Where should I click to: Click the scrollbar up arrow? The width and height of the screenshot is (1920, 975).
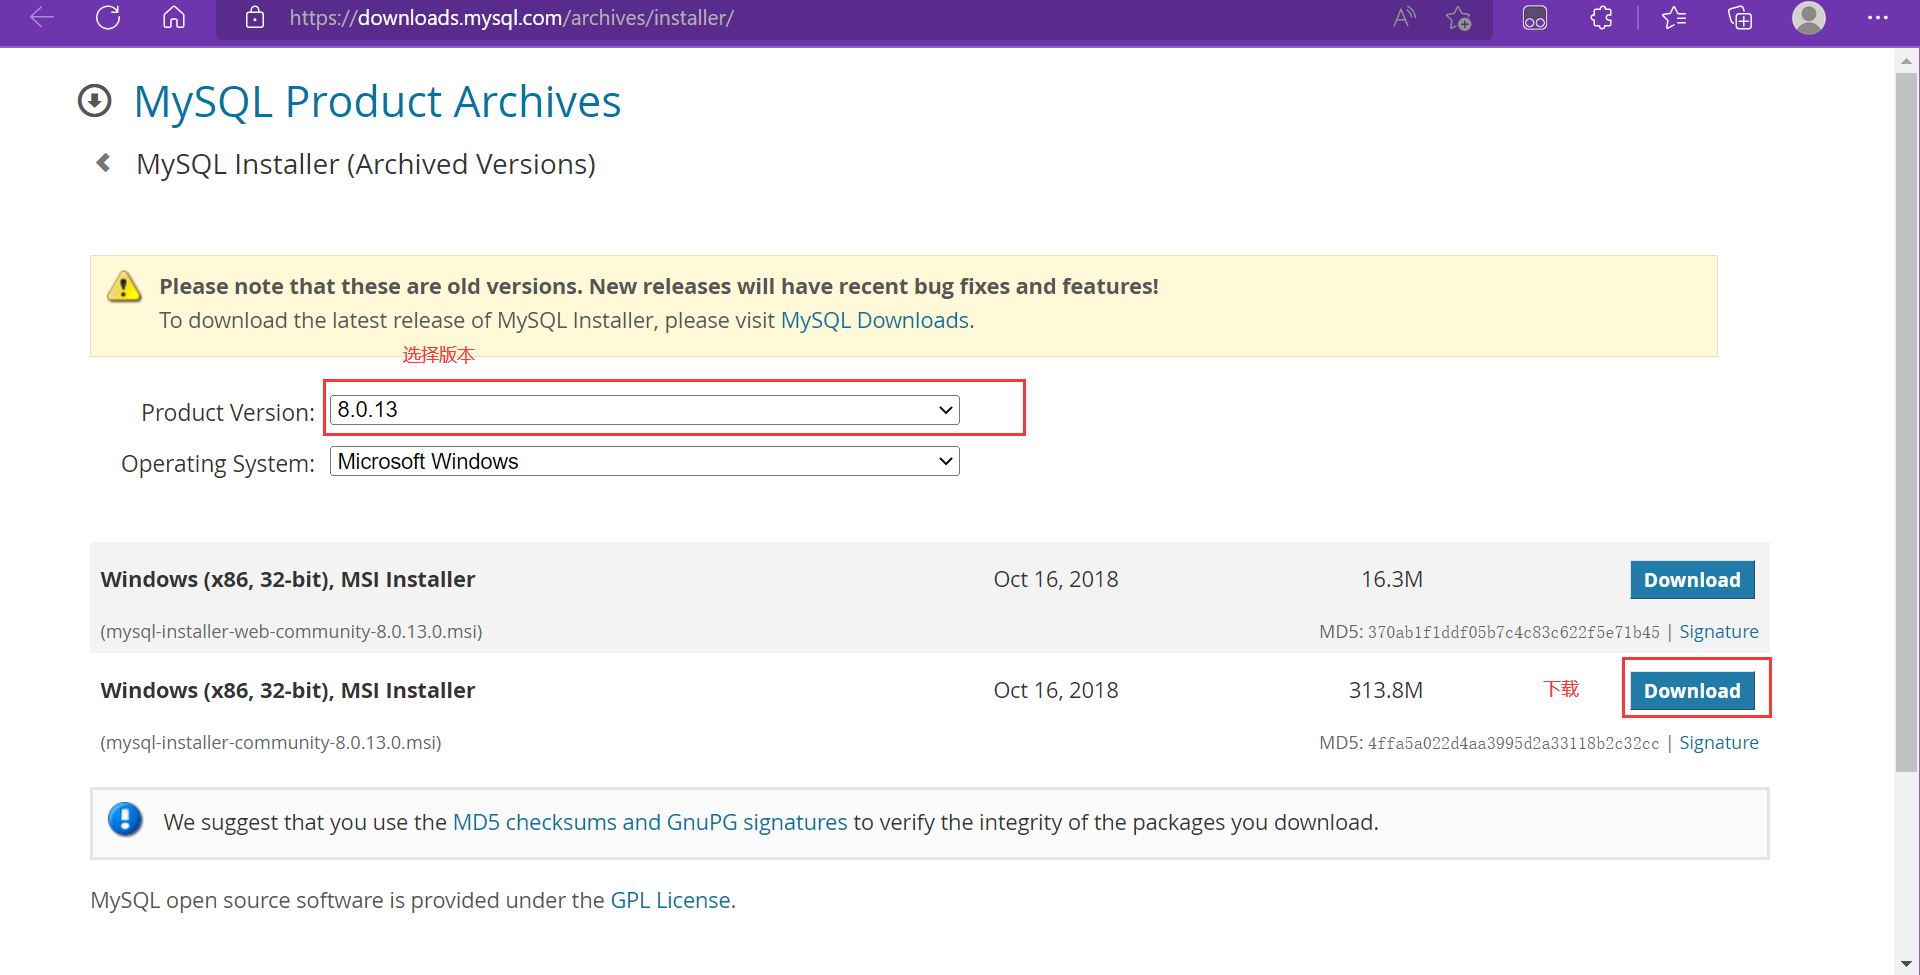(x=1907, y=61)
